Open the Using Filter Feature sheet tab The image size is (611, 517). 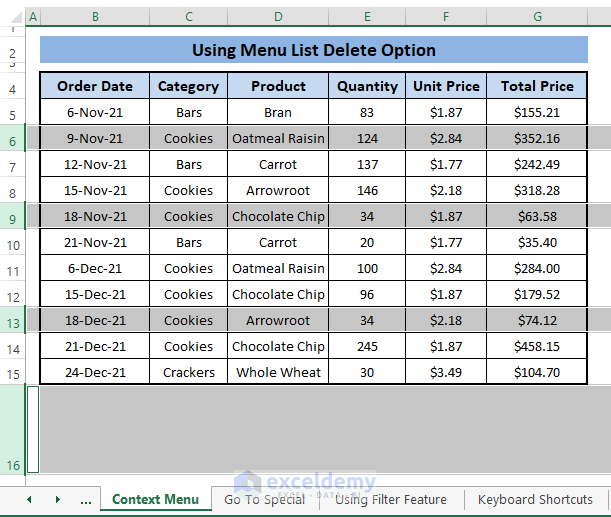coord(391,499)
